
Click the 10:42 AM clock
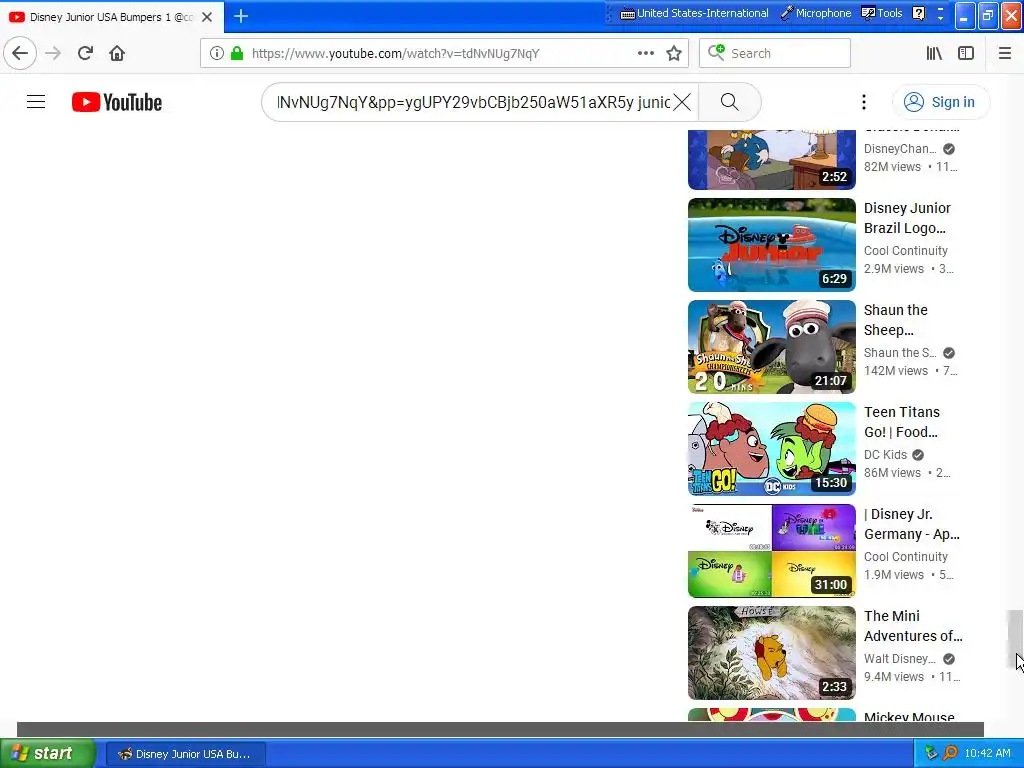coord(987,754)
